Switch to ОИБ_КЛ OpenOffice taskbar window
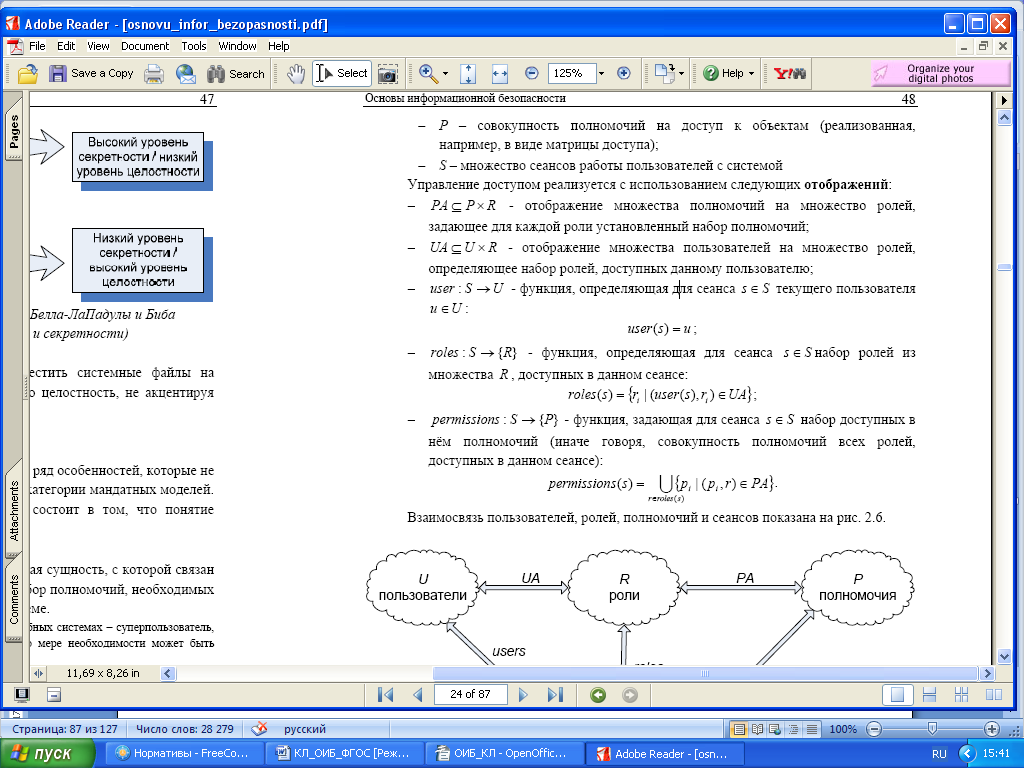This screenshot has height=768, width=1024. coord(504,754)
